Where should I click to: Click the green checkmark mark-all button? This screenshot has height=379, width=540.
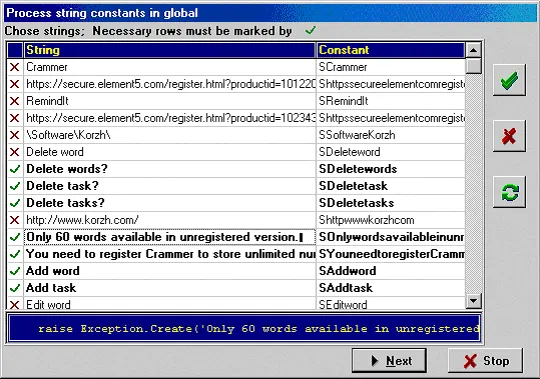pos(509,80)
